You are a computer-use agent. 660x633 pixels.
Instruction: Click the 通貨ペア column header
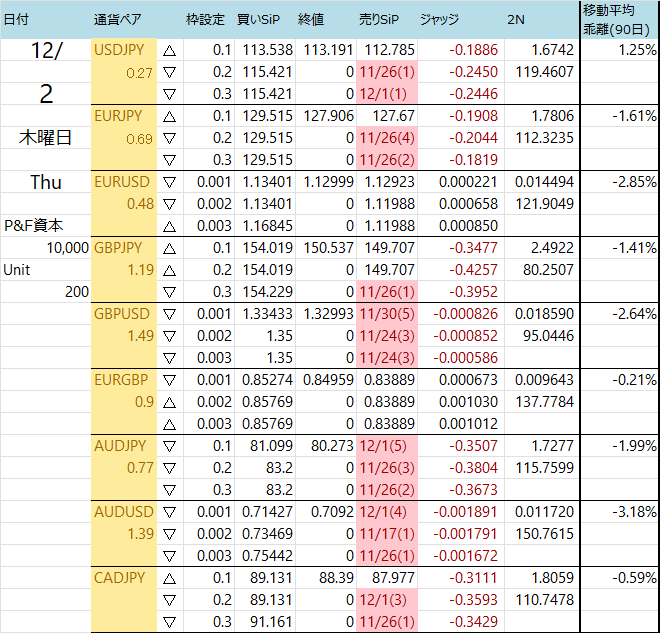117,19
